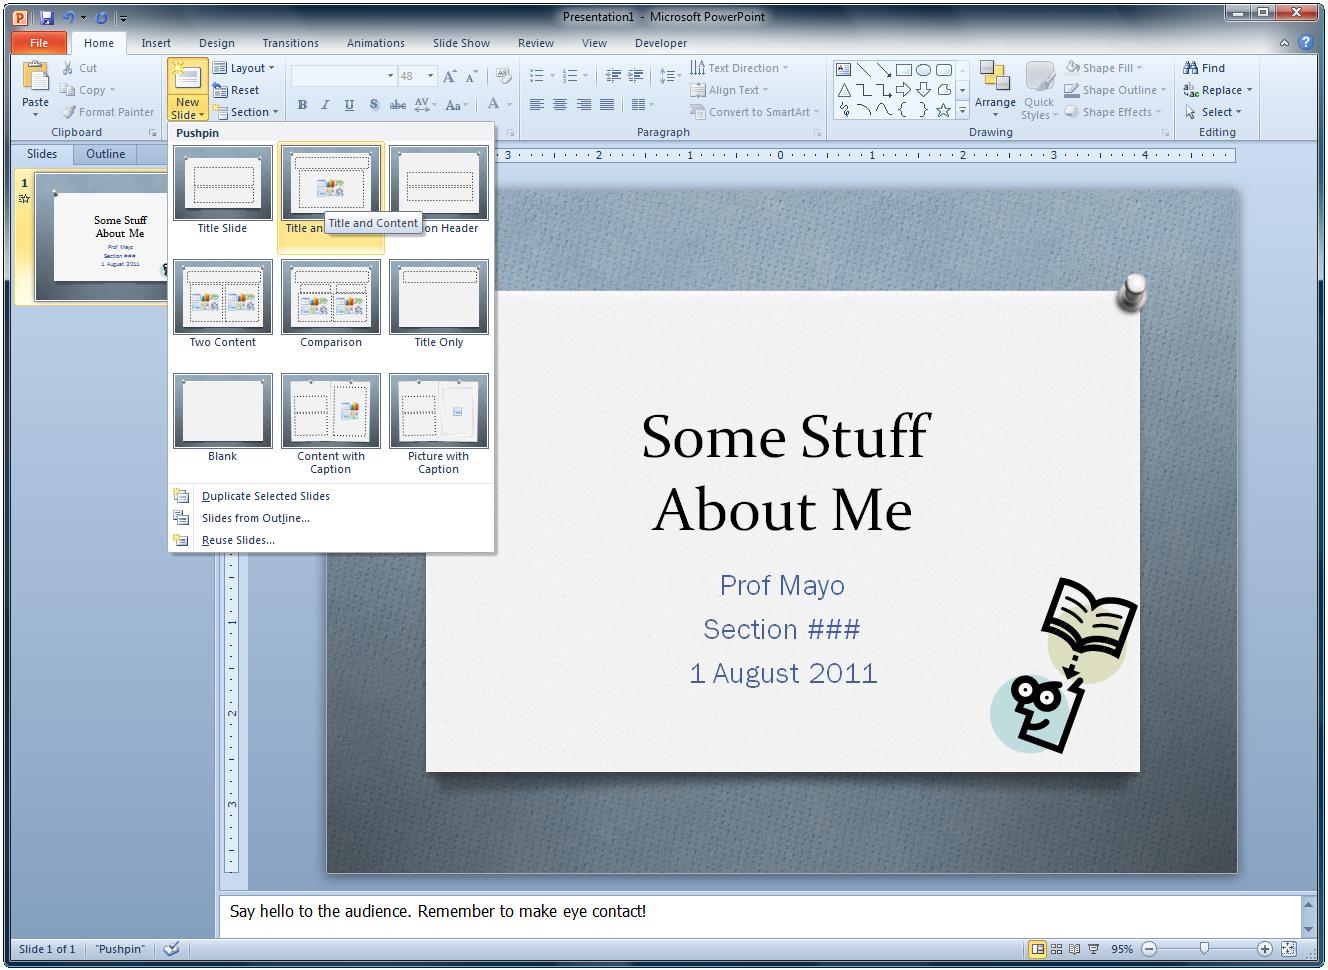Open the Section dropdown

pyautogui.click(x=247, y=111)
